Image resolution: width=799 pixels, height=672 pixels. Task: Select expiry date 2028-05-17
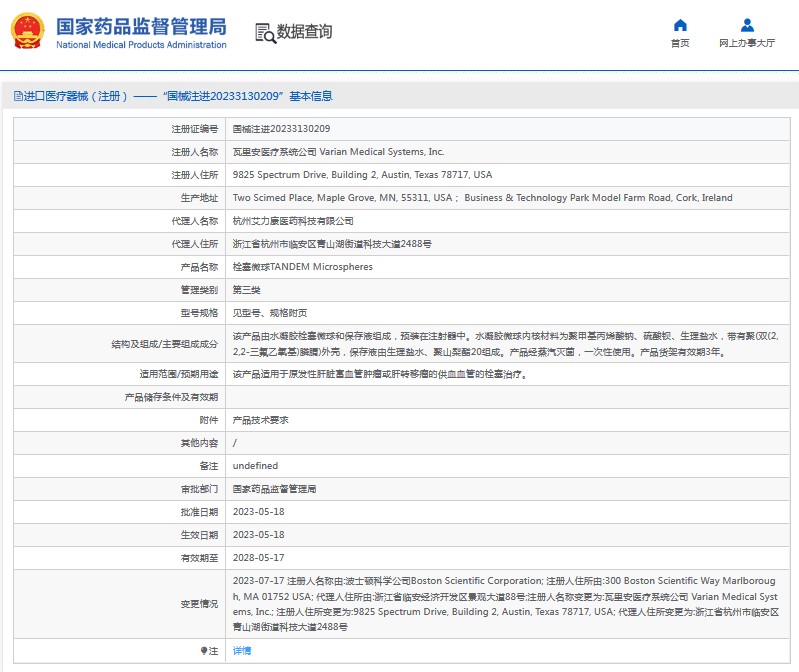pos(258,558)
